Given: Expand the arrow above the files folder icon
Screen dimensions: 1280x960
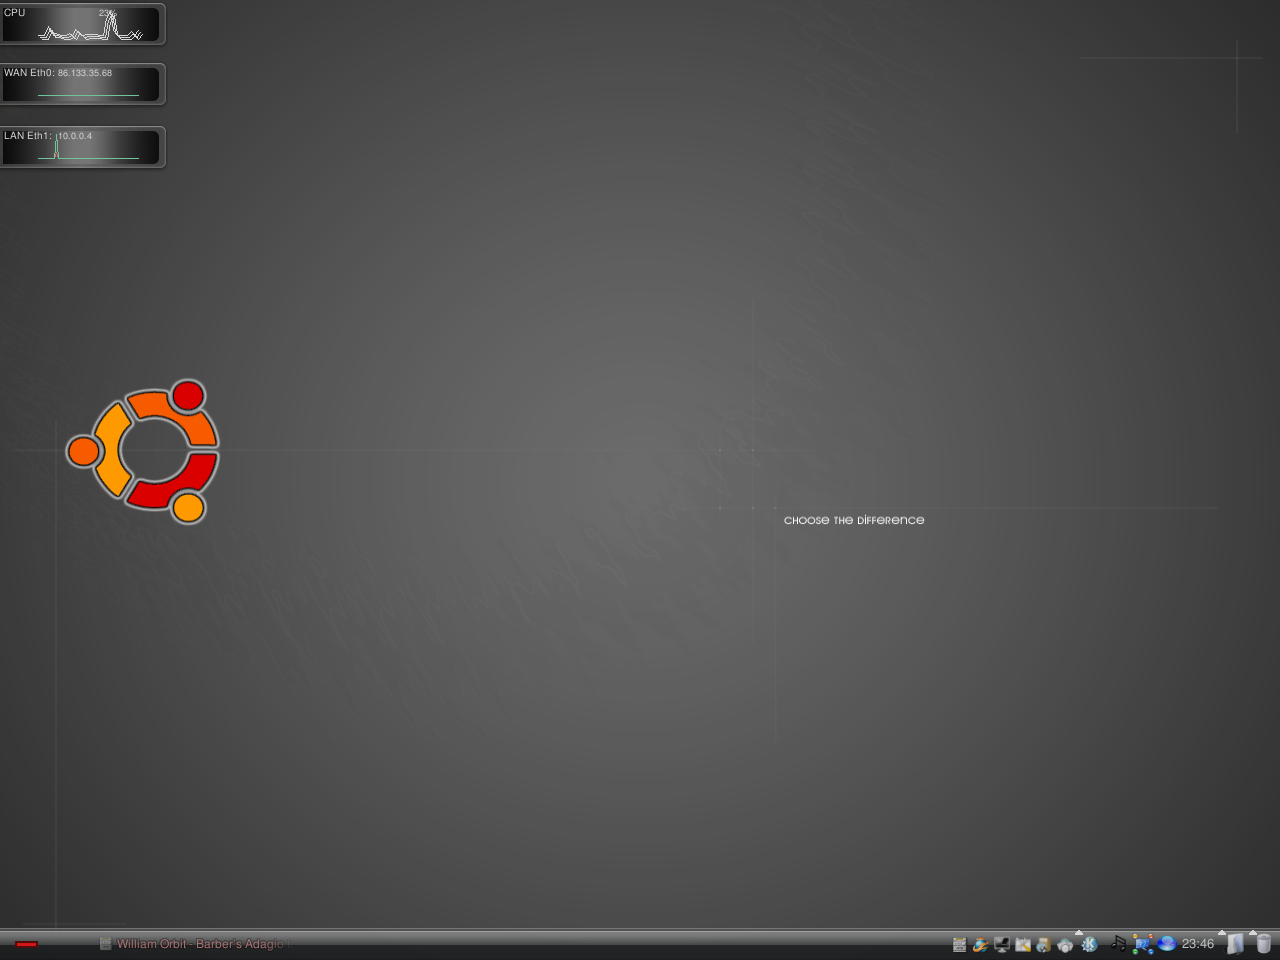Looking at the screenshot, I should [x=1222, y=932].
